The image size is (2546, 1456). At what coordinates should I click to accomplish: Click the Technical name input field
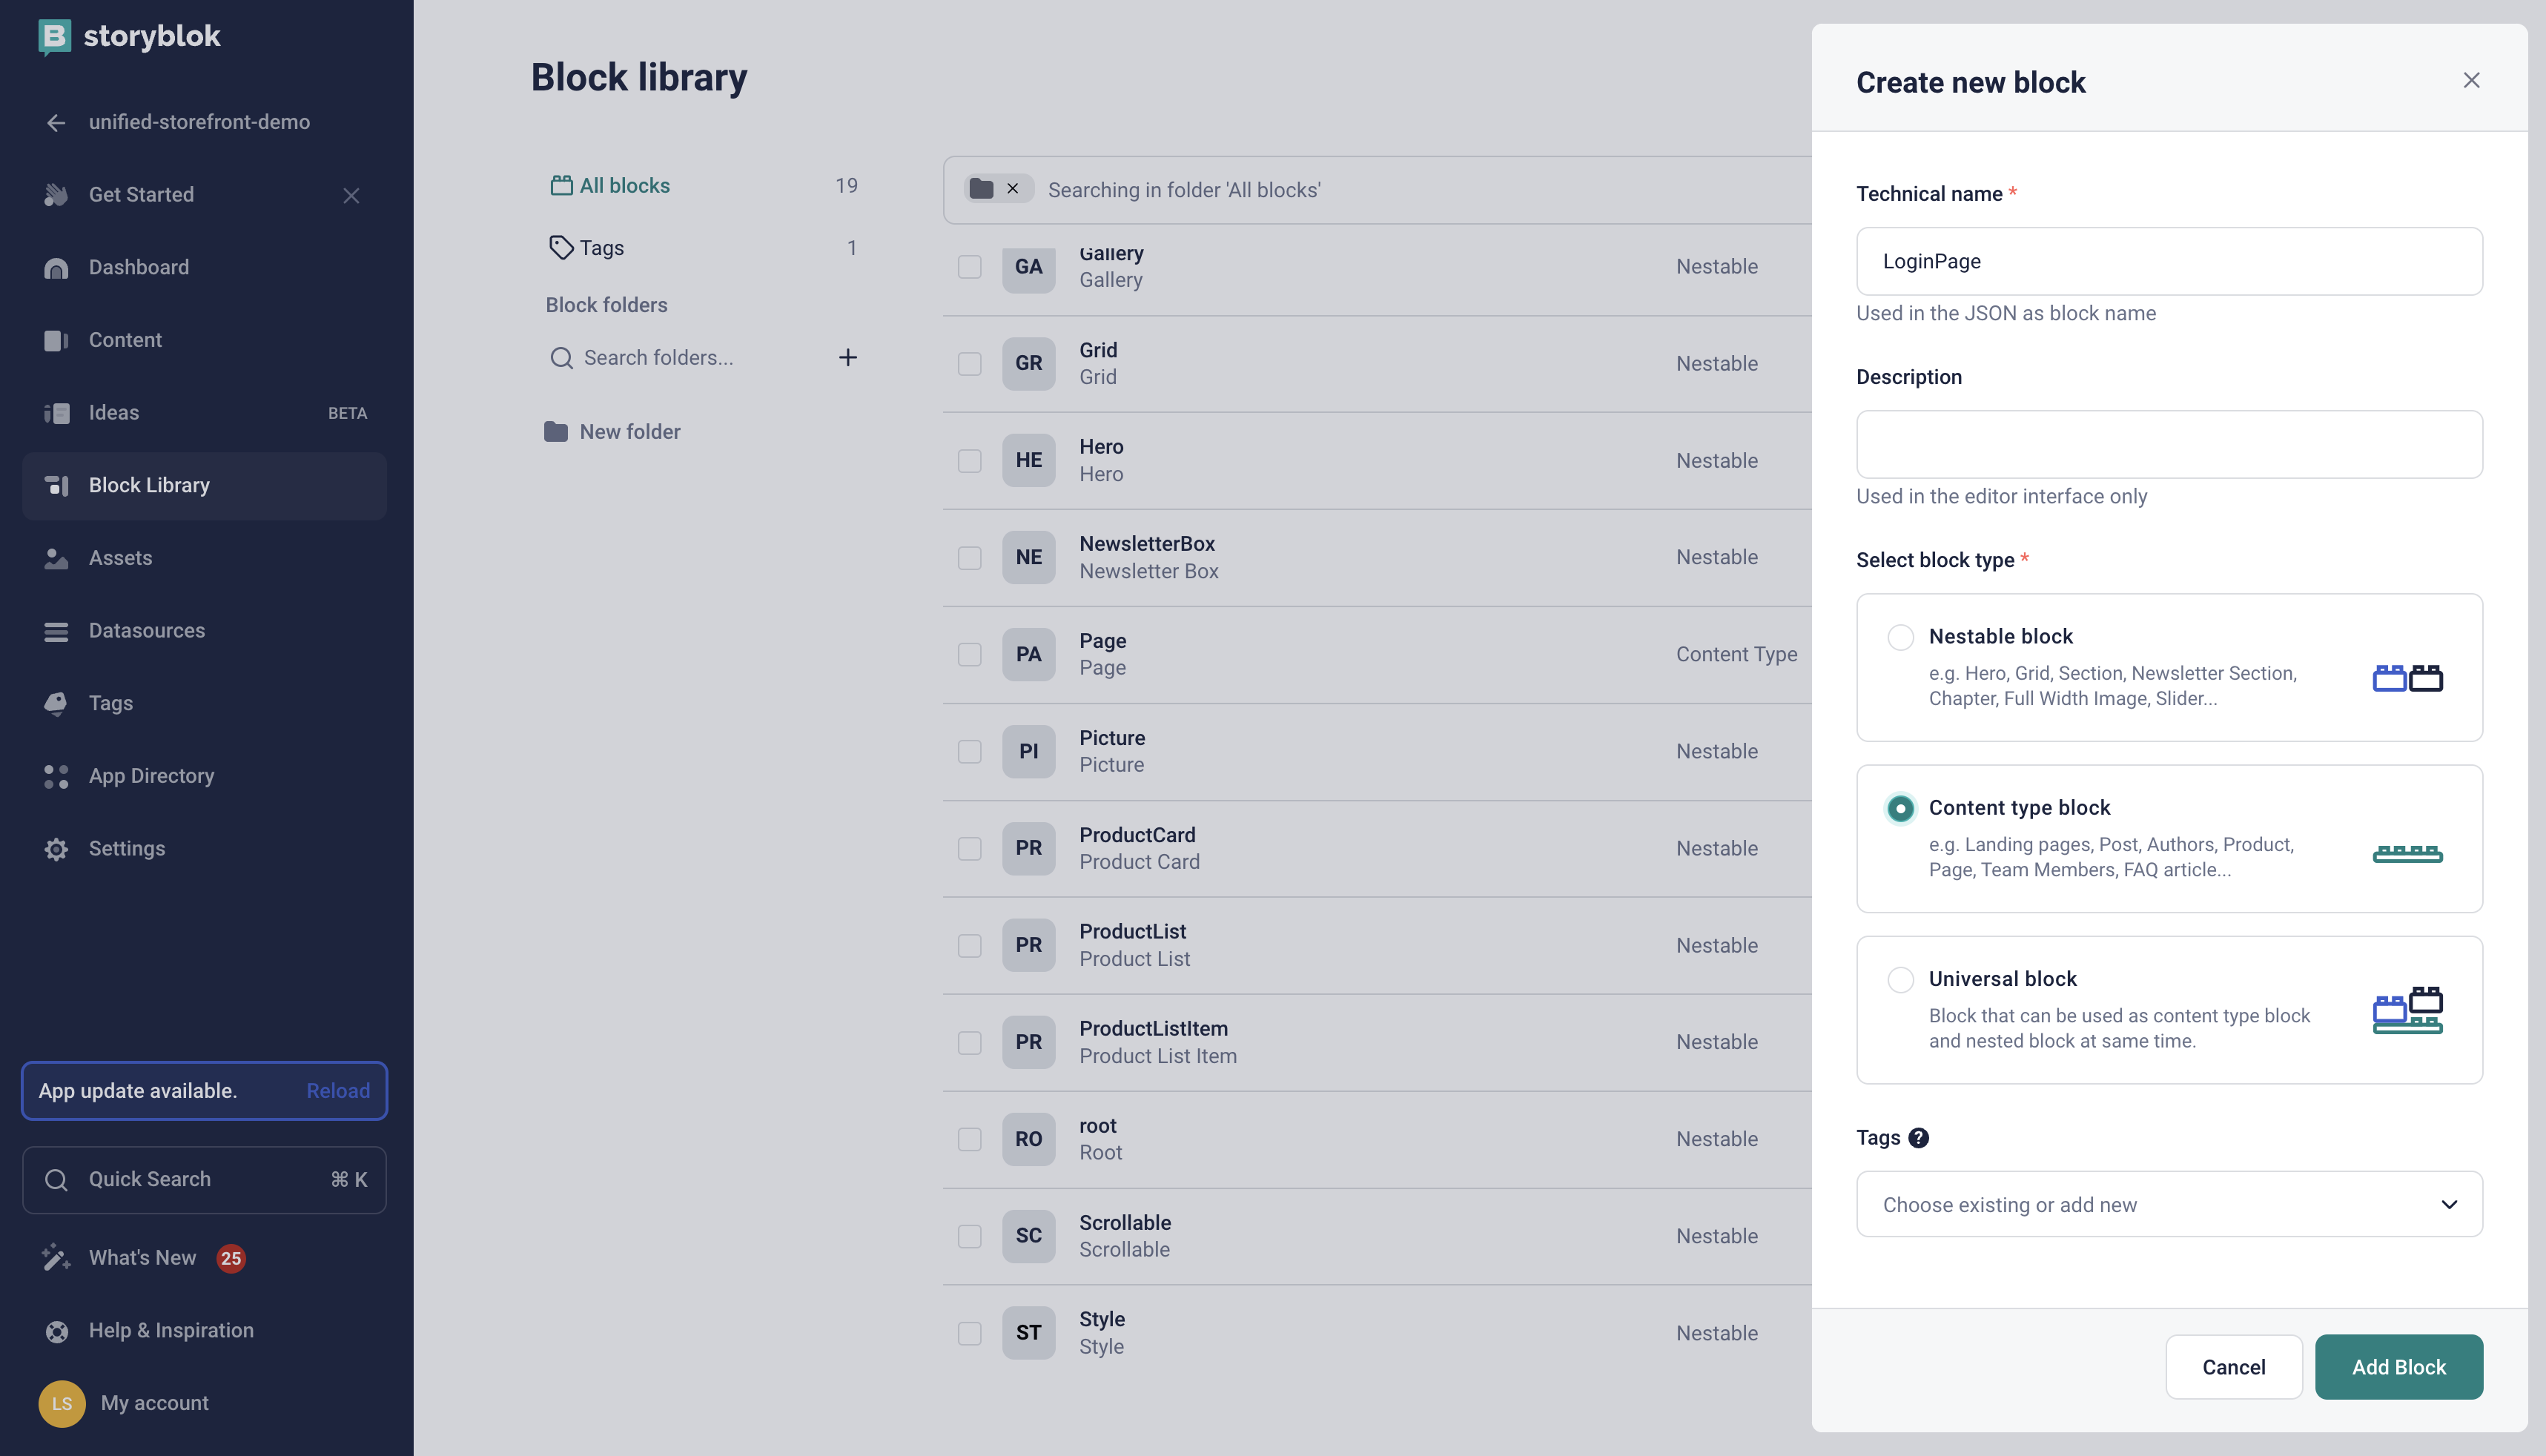(x=2169, y=262)
